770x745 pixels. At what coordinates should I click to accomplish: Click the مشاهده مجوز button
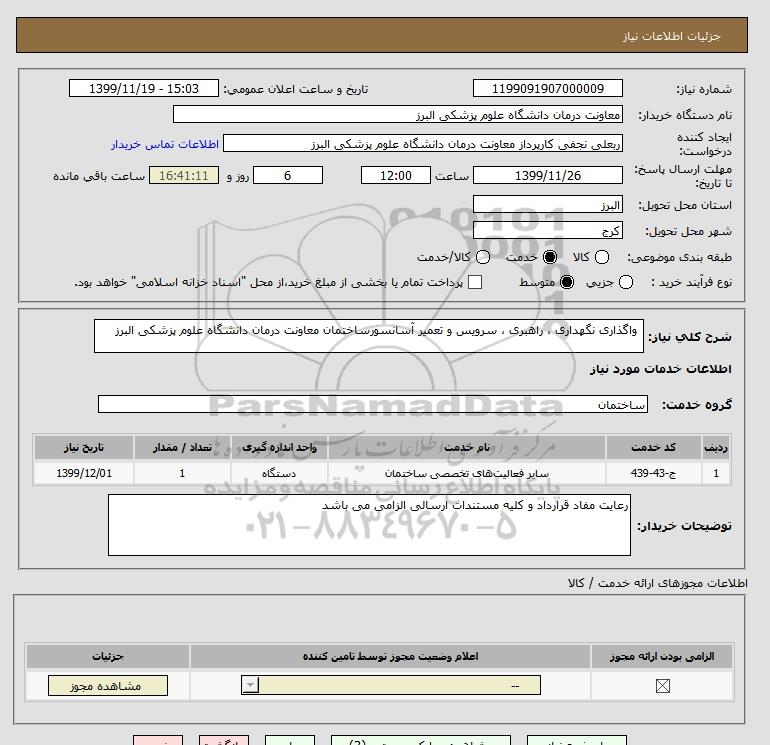[x=108, y=686]
